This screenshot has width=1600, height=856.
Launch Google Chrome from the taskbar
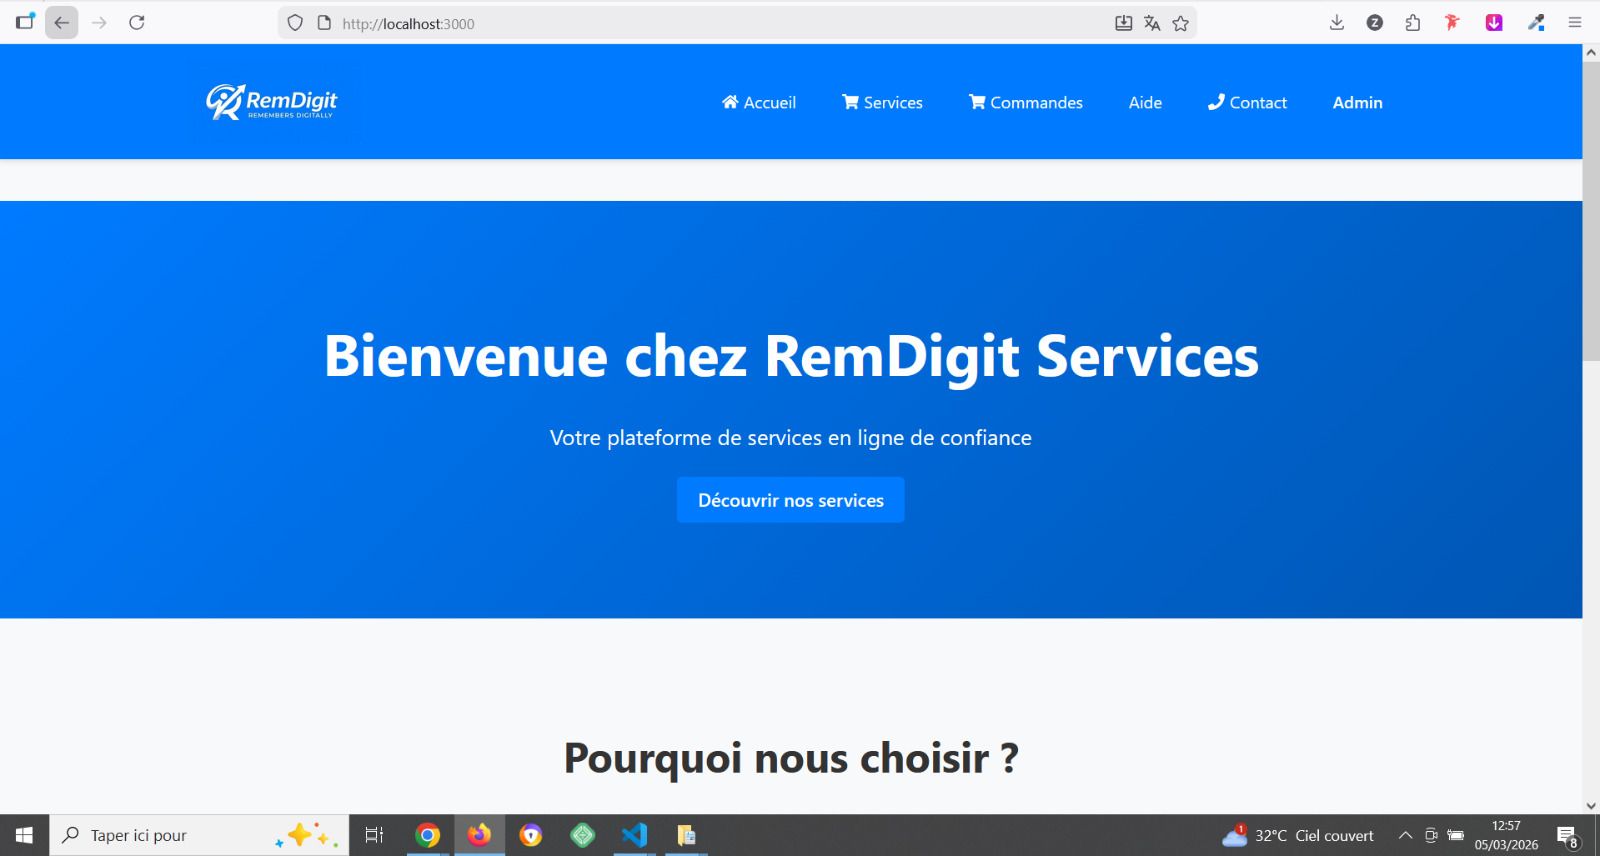pos(427,835)
